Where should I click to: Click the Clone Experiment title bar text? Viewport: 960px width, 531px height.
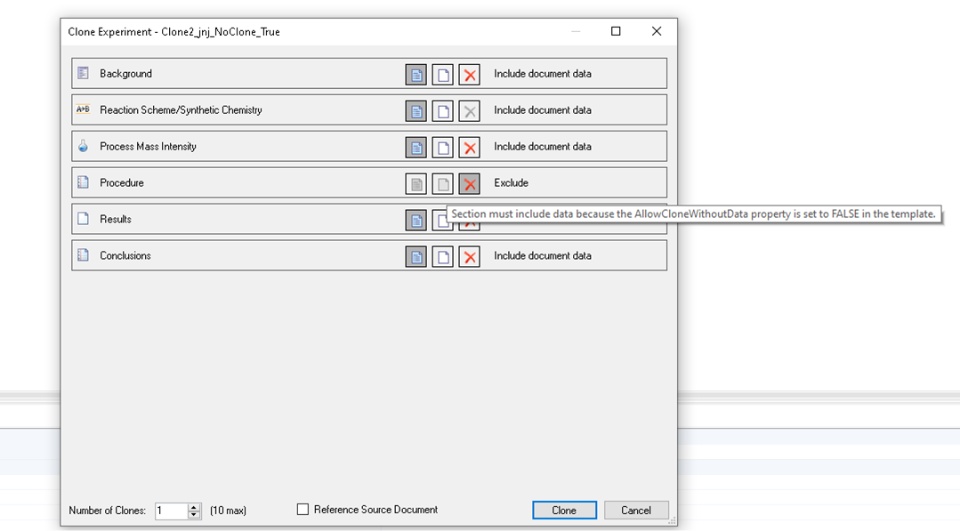(174, 32)
